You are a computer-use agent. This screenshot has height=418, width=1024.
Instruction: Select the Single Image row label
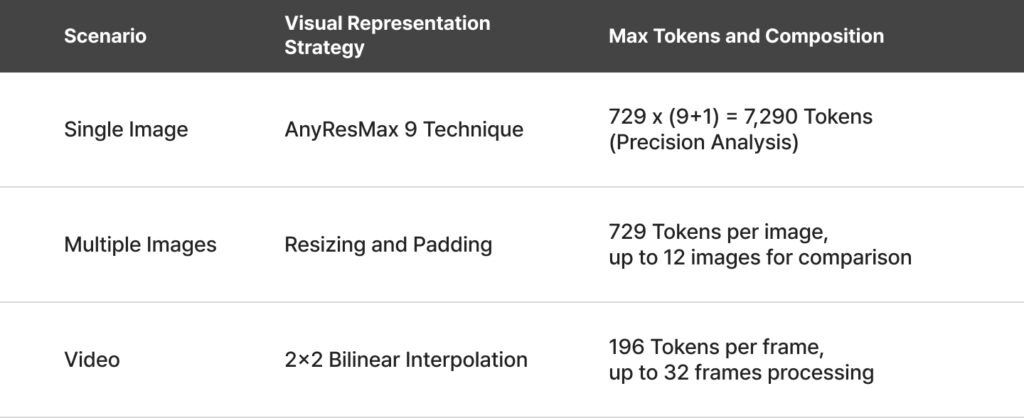tap(126, 130)
